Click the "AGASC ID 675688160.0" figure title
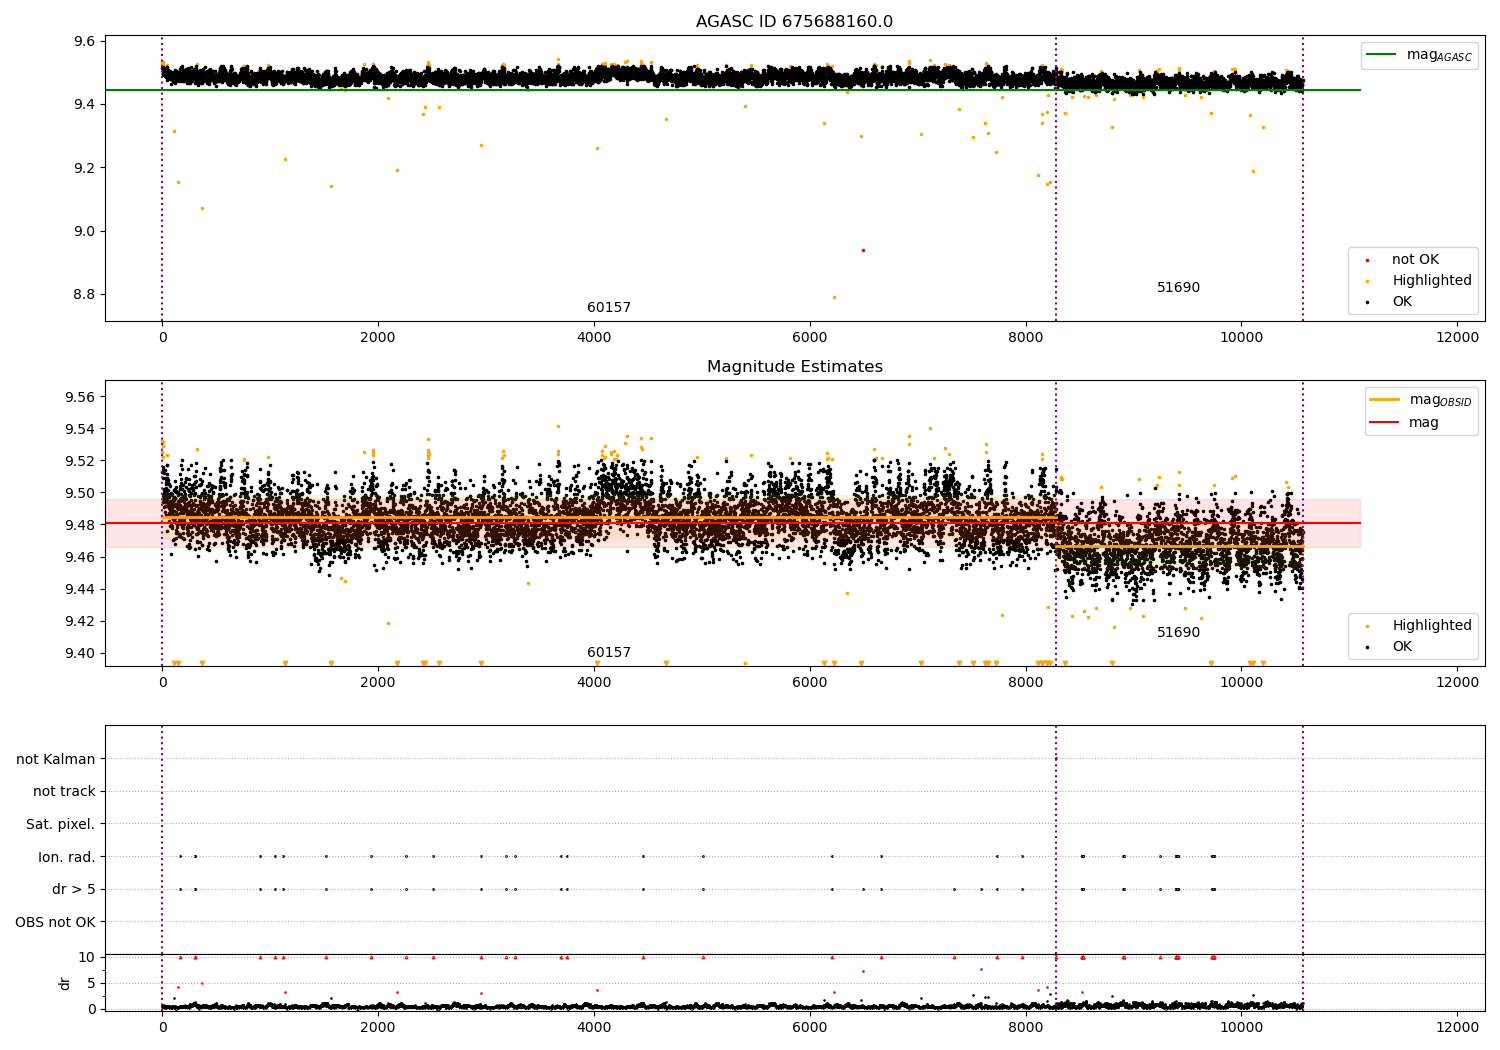 point(794,22)
